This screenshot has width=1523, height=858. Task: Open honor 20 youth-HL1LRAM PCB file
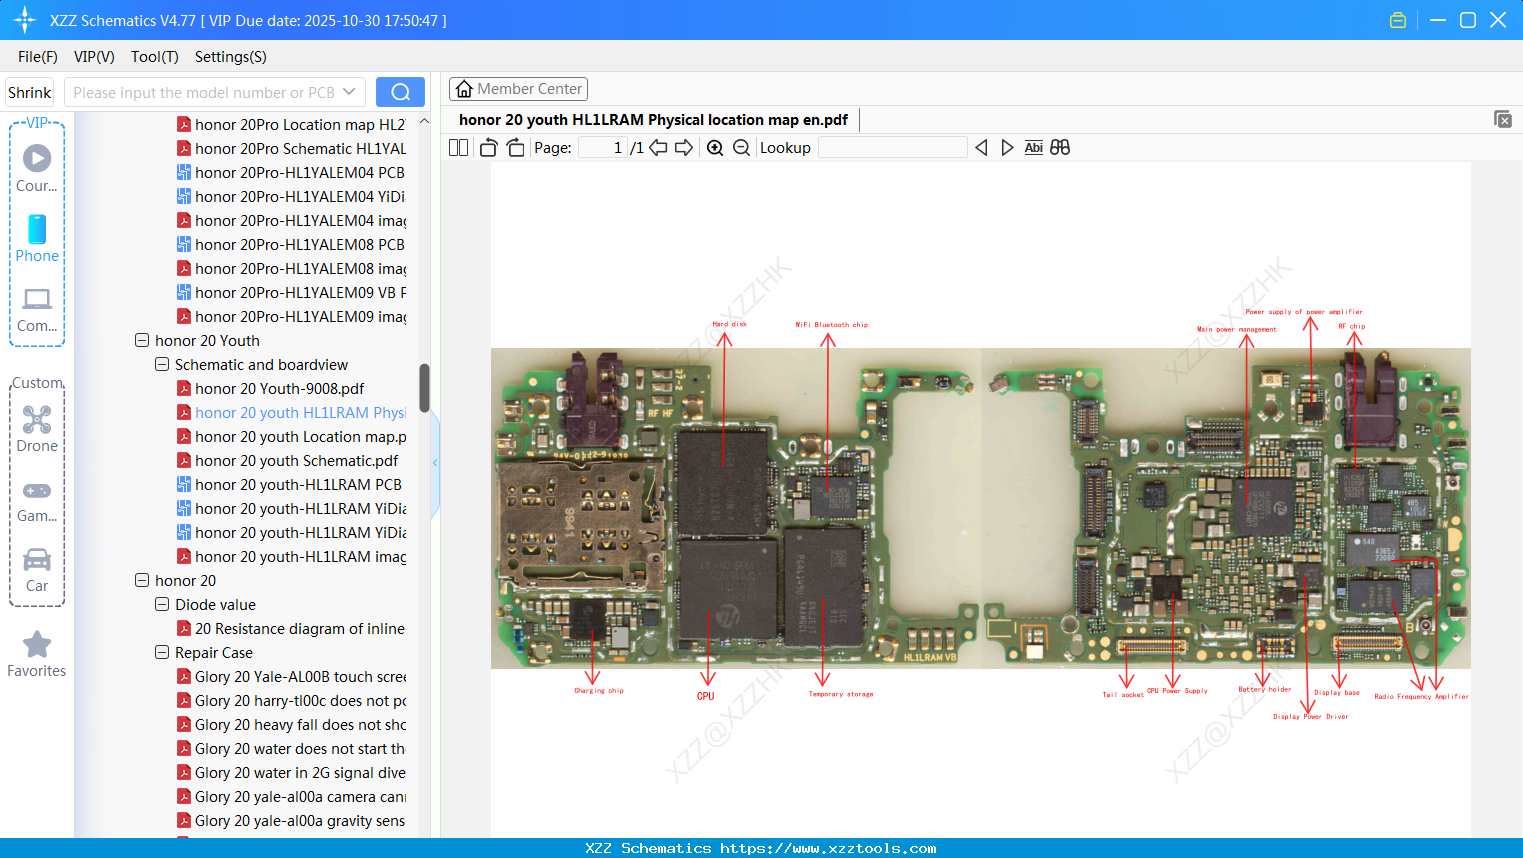tap(298, 485)
